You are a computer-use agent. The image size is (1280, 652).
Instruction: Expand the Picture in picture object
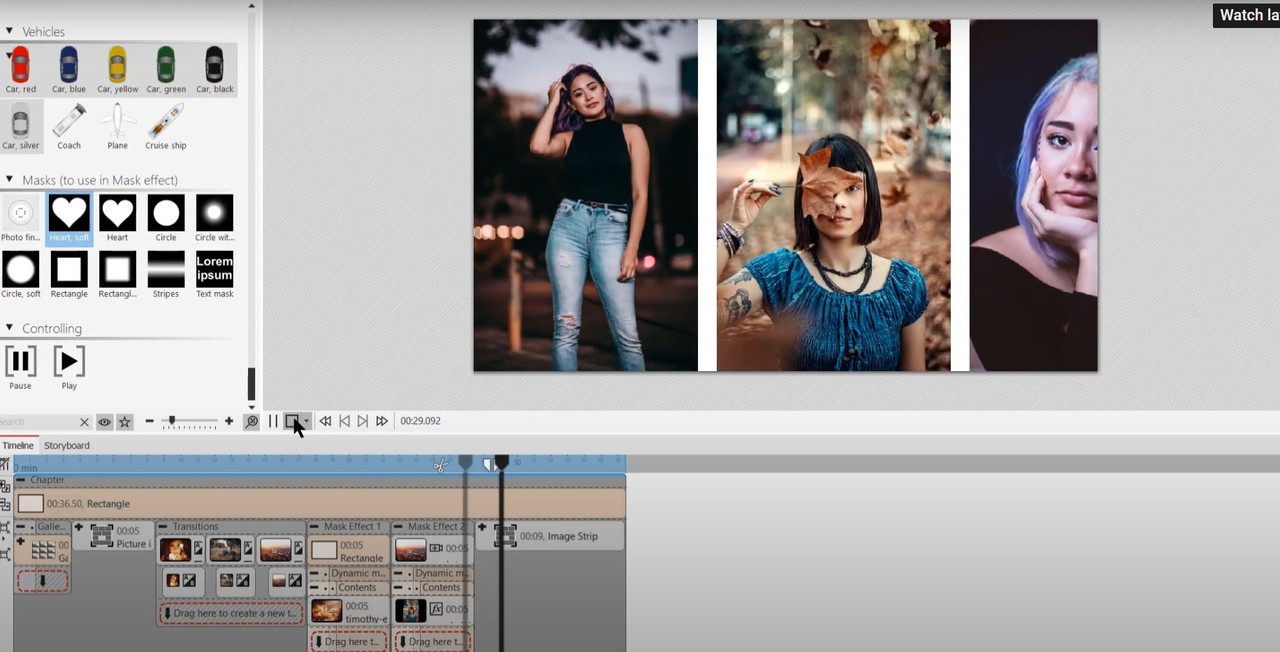pos(79,527)
